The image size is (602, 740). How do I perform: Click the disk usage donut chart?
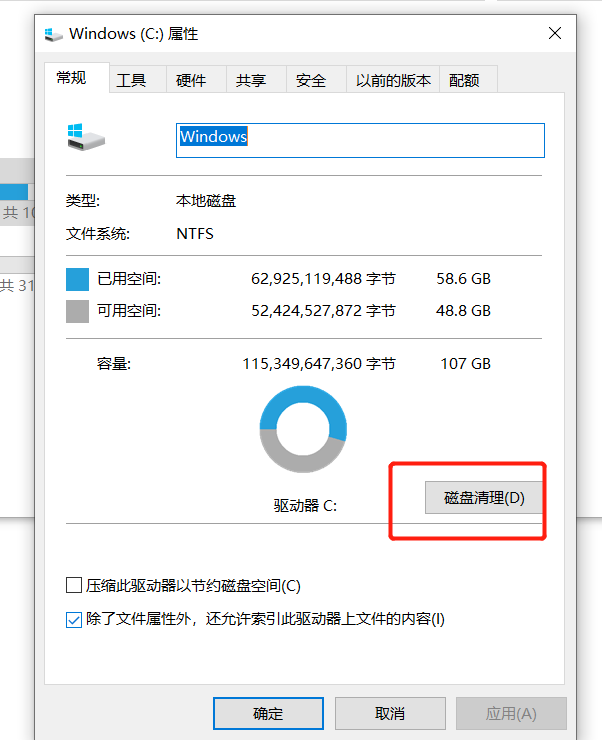(303, 429)
